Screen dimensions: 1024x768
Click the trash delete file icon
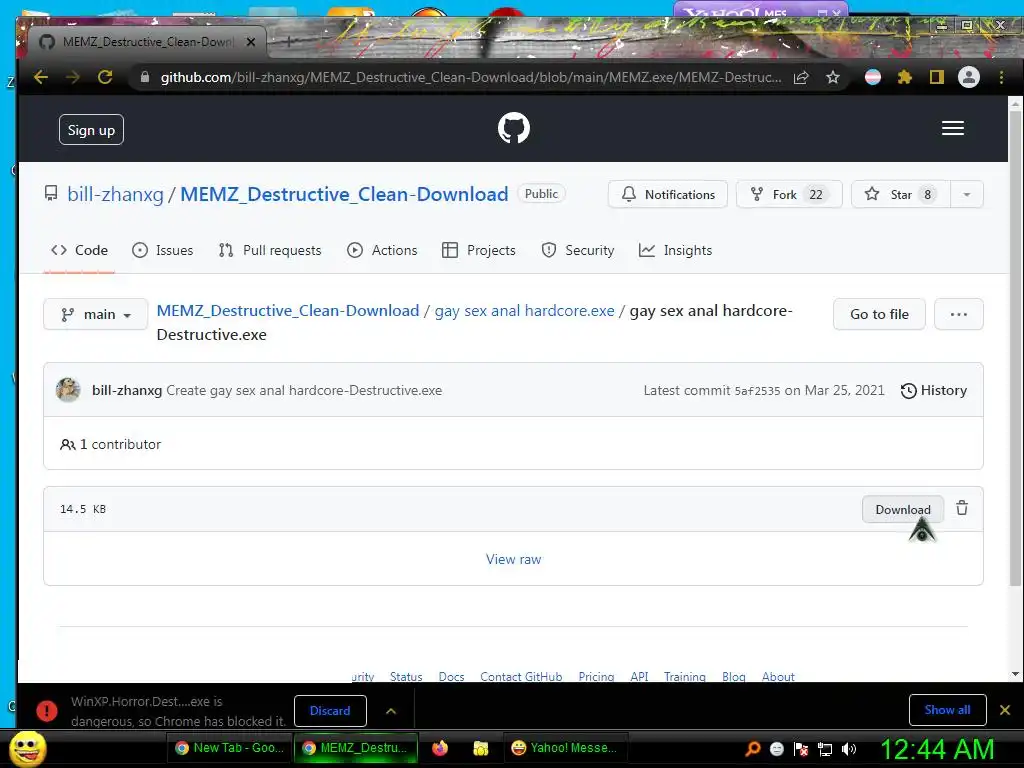962,508
